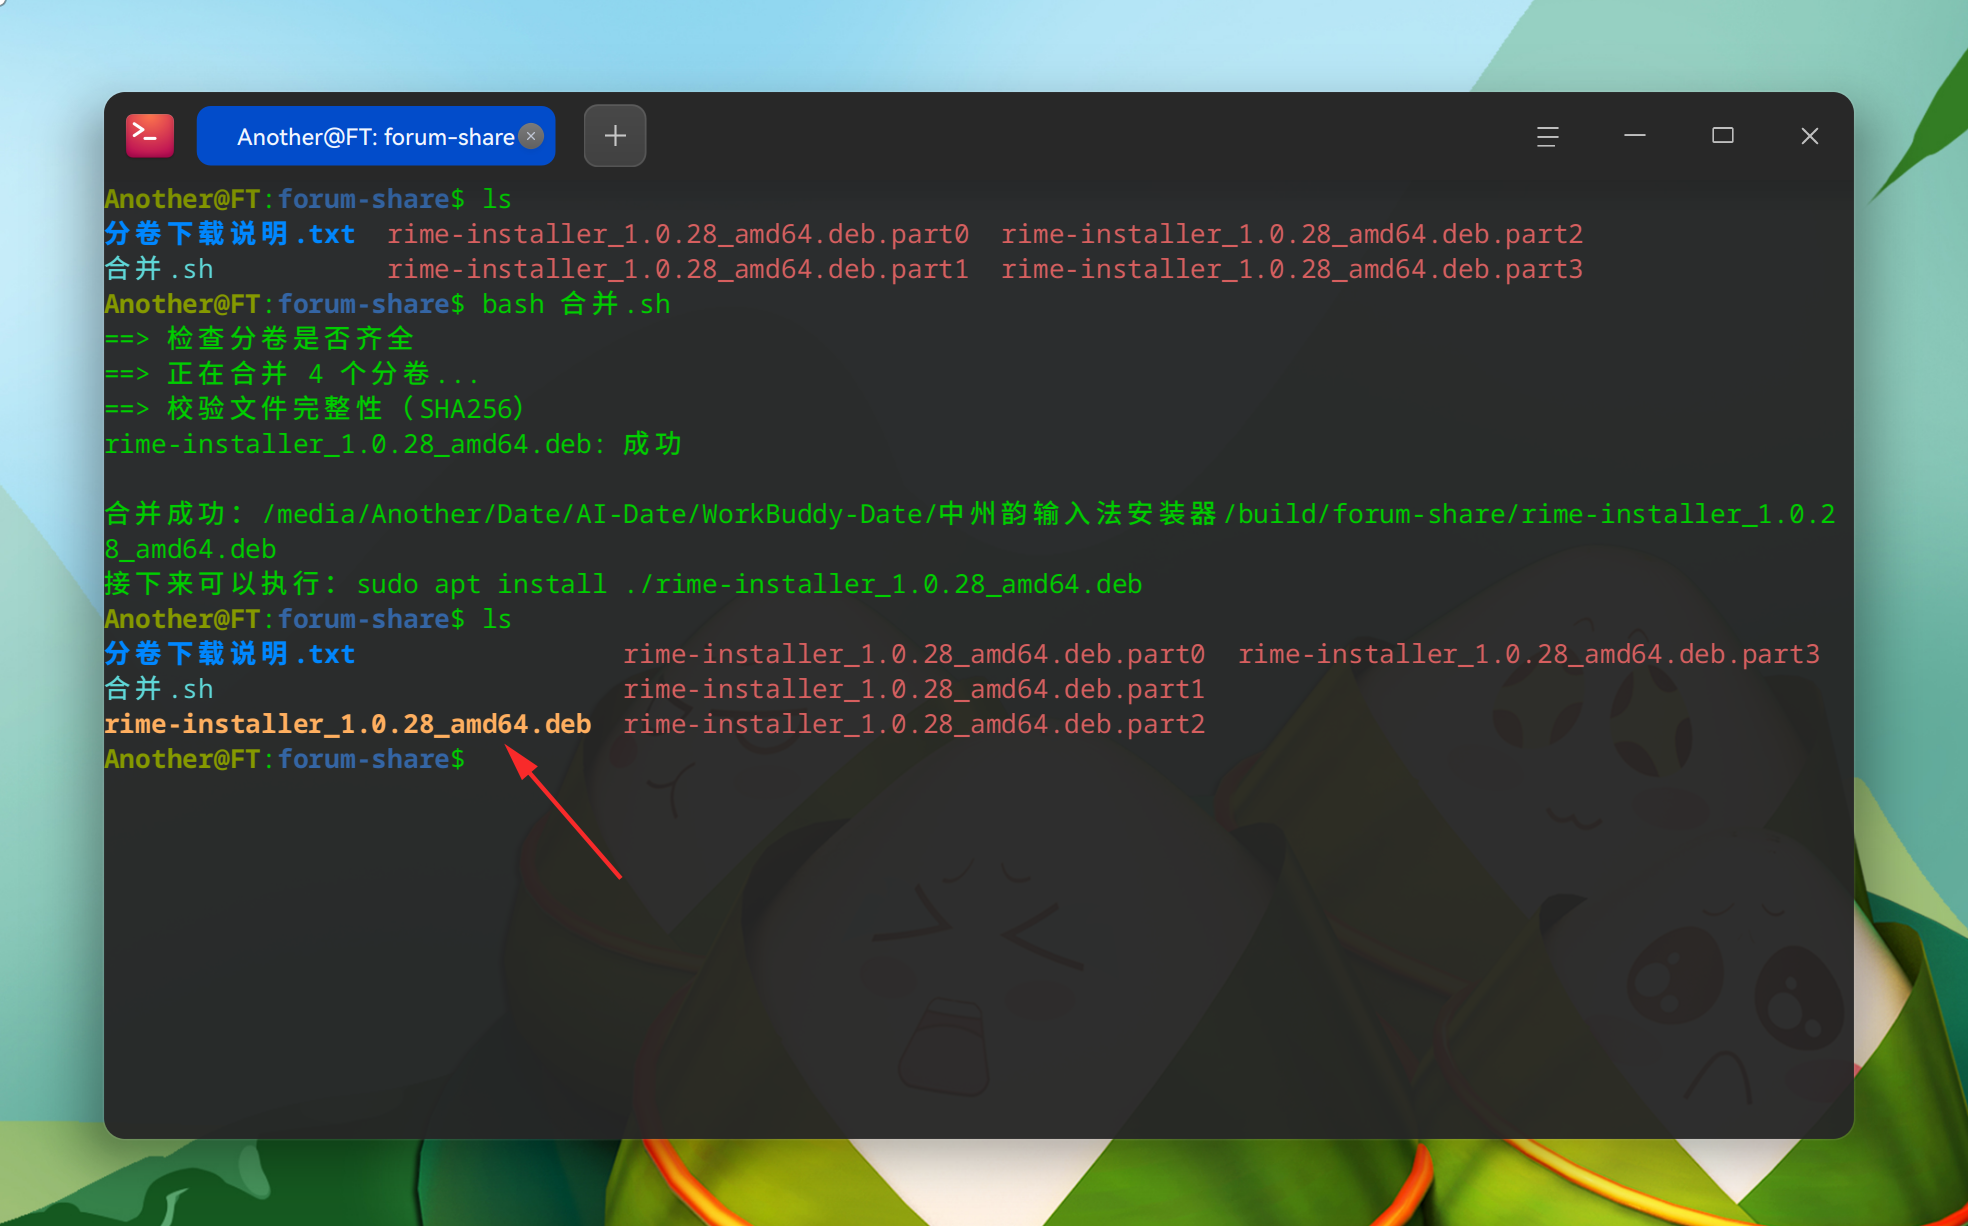The width and height of the screenshot is (1968, 1226).
Task: Click rime-installer deb.part0 in the first listing
Action: (678, 234)
